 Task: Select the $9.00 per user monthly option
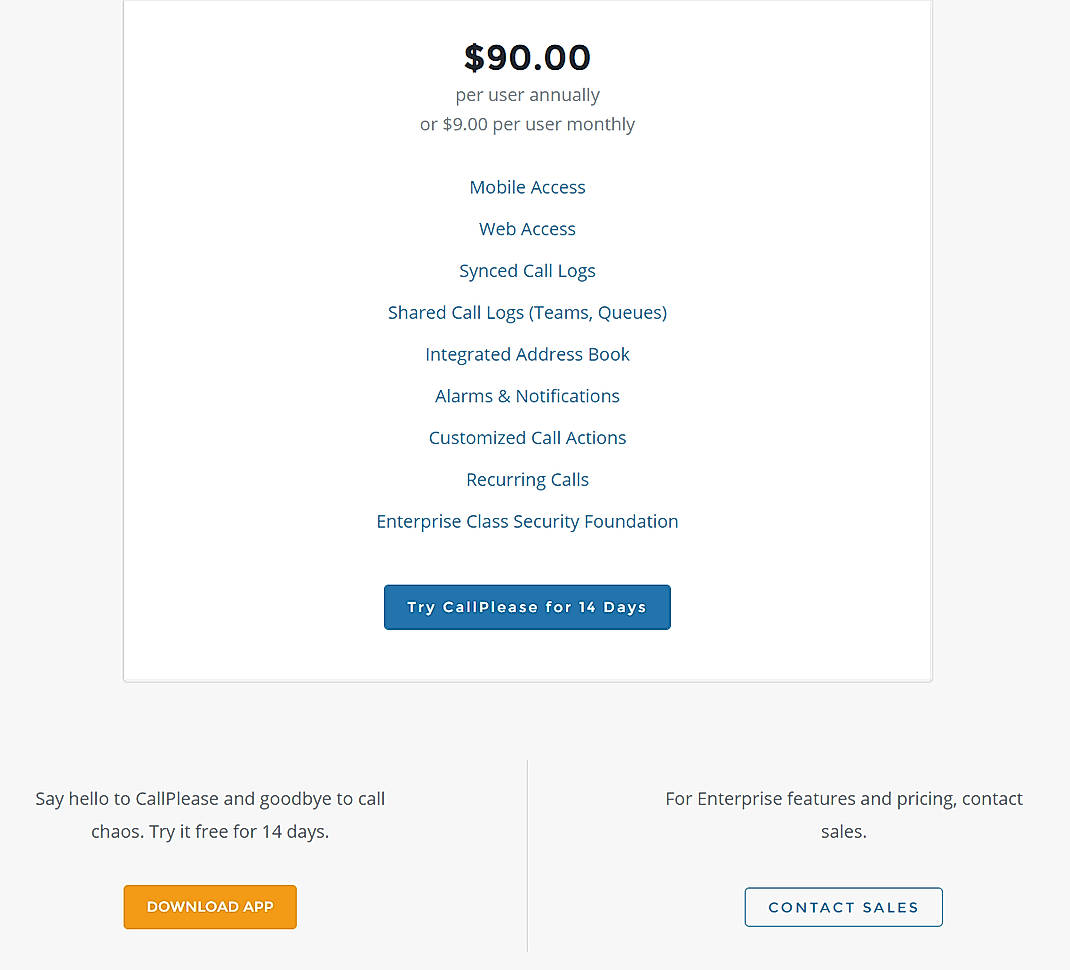coord(527,124)
